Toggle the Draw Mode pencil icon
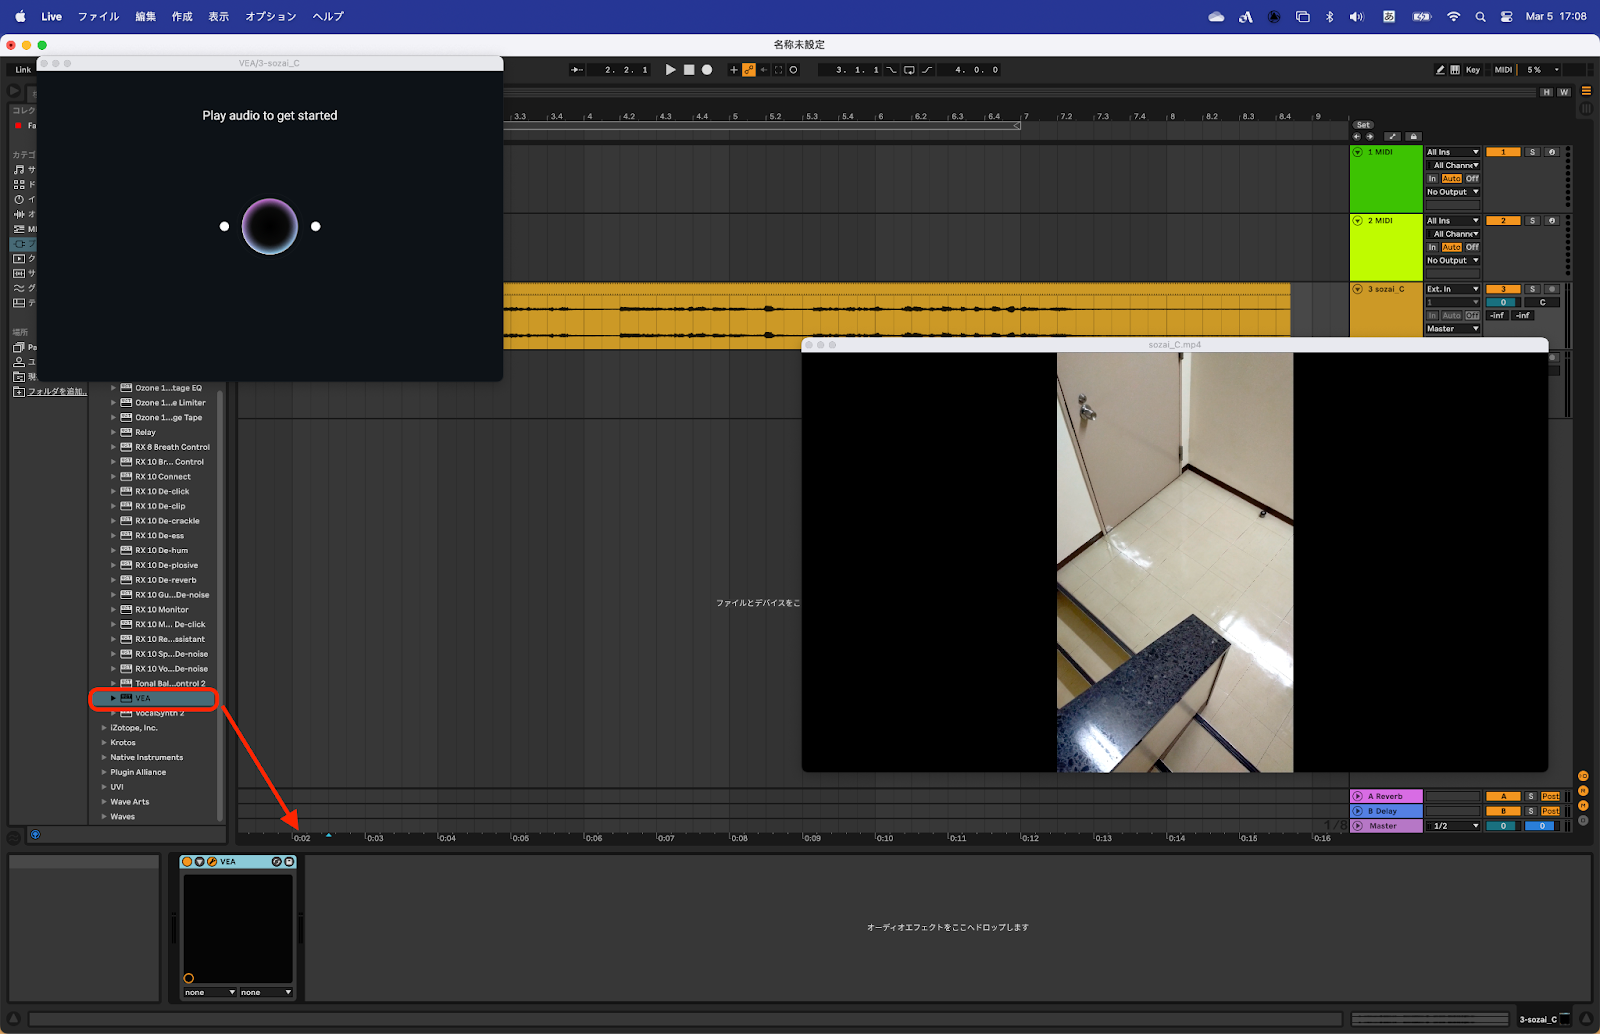This screenshot has height=1034, width=1600. tap(1440, 70)
